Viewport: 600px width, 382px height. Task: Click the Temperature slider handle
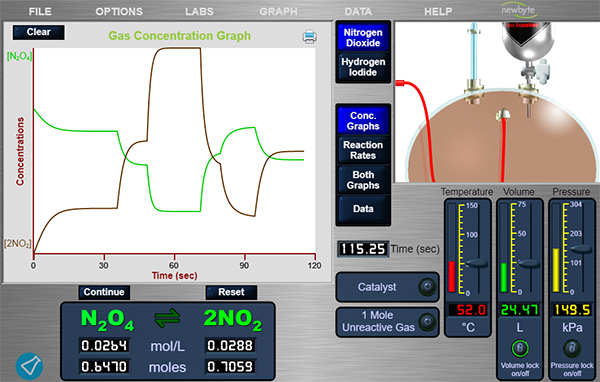click(476, 263)
